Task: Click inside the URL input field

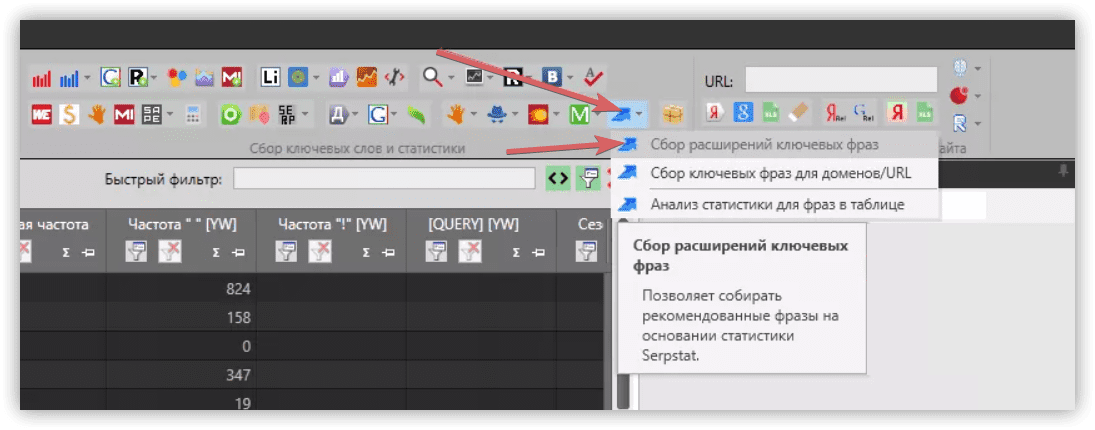Action: click(x=841, y=80)
